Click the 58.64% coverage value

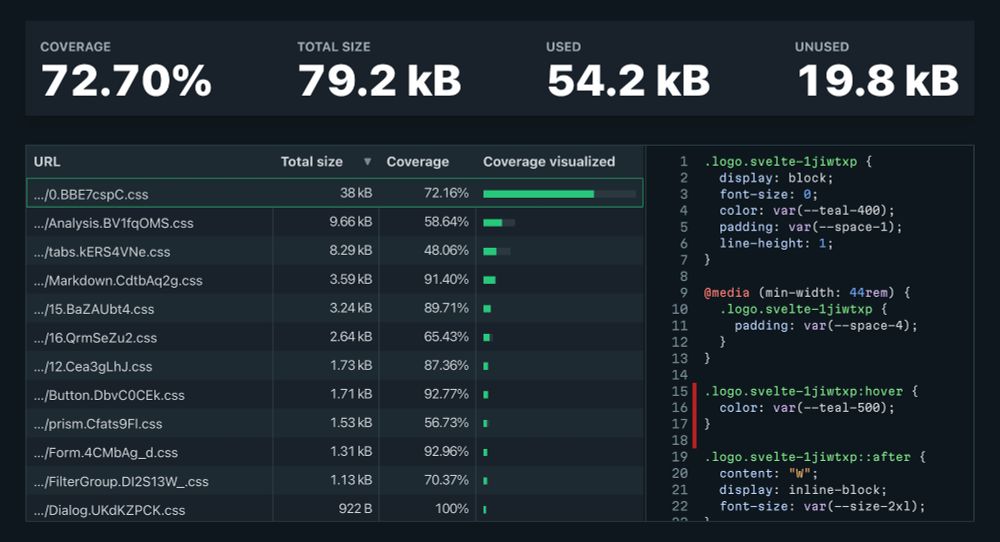coord(446,222)
